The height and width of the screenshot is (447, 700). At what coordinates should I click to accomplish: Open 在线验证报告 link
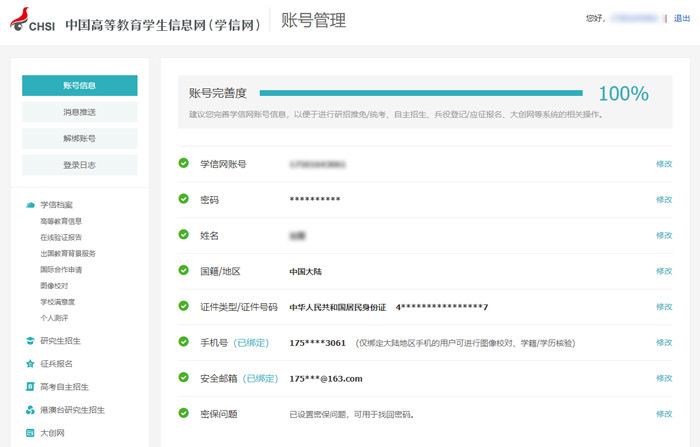pos(61,237)
